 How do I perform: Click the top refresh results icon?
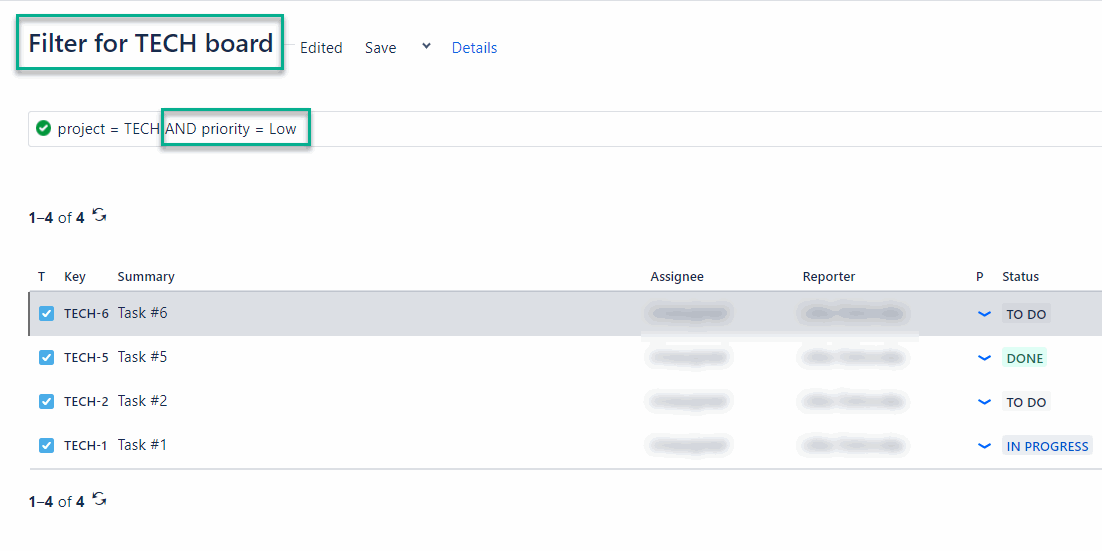coord(99,215)
